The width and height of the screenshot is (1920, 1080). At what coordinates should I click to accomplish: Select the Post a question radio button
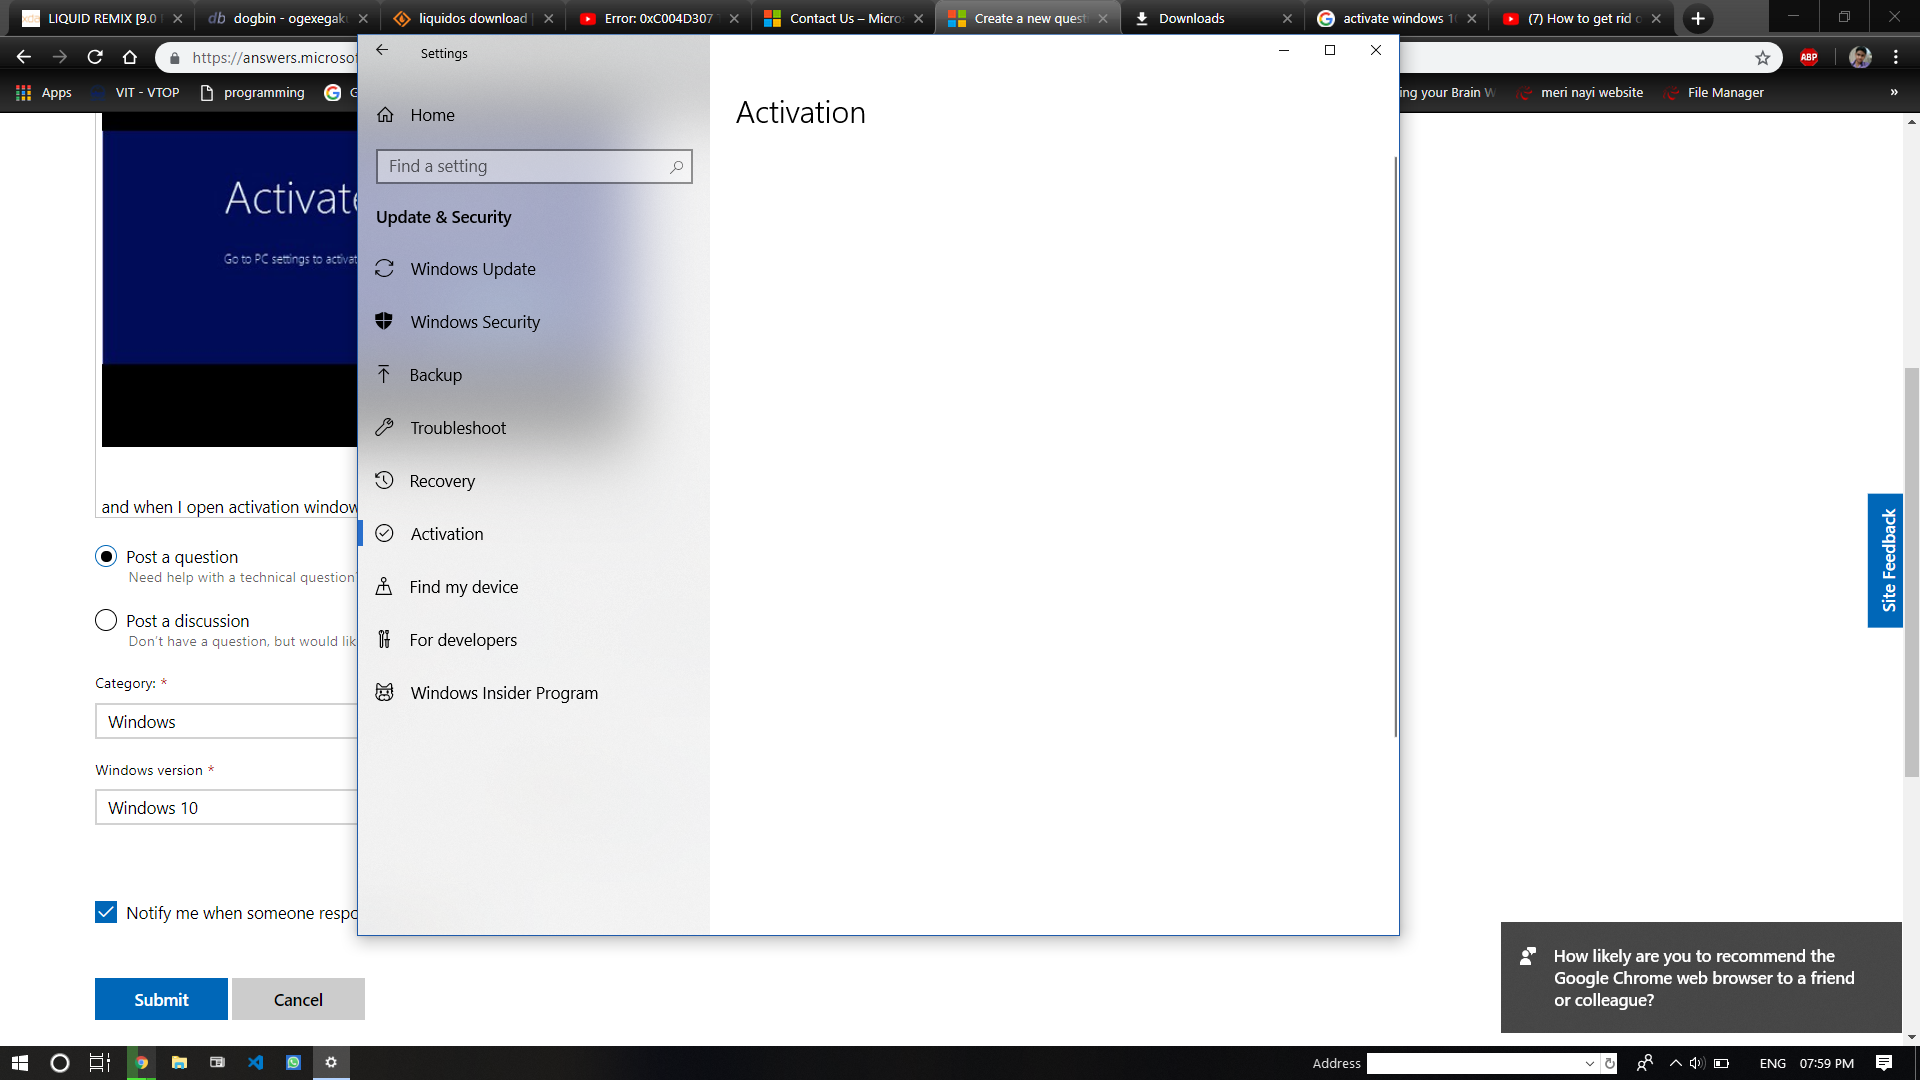pos(106,556)
